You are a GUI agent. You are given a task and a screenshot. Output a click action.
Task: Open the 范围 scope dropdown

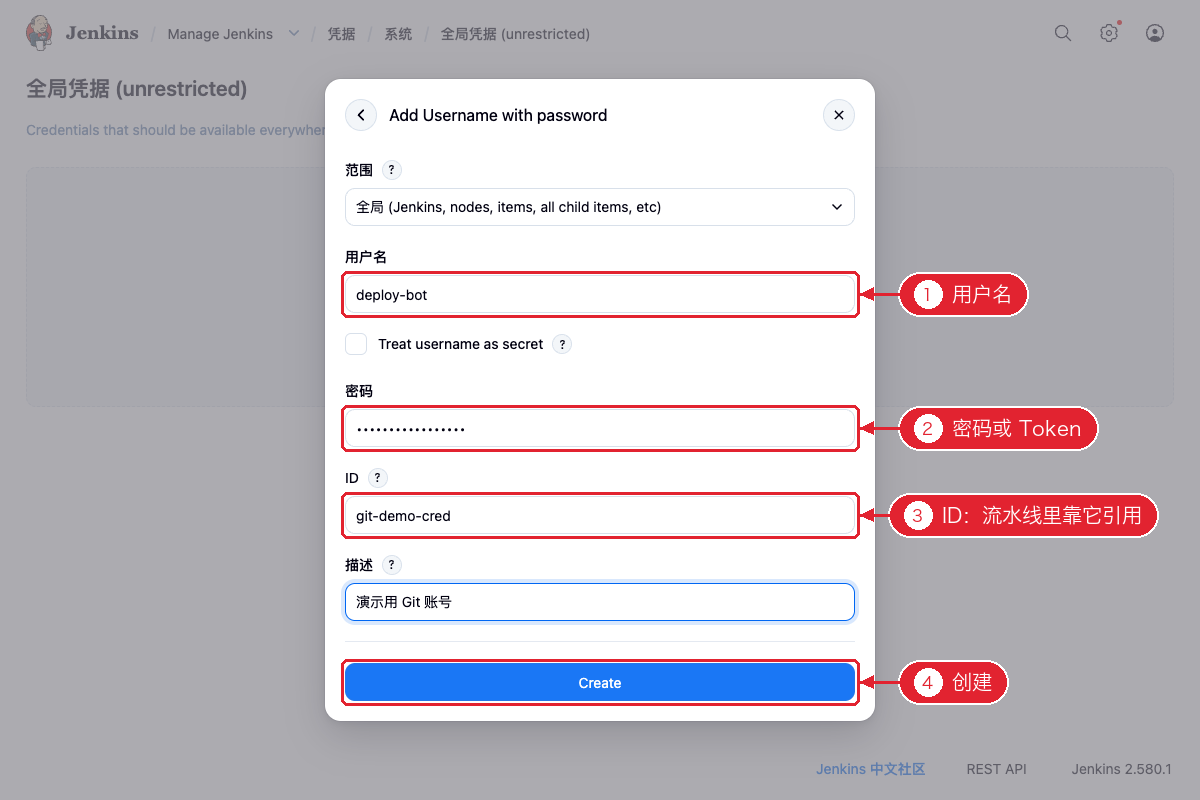(600, 207)
